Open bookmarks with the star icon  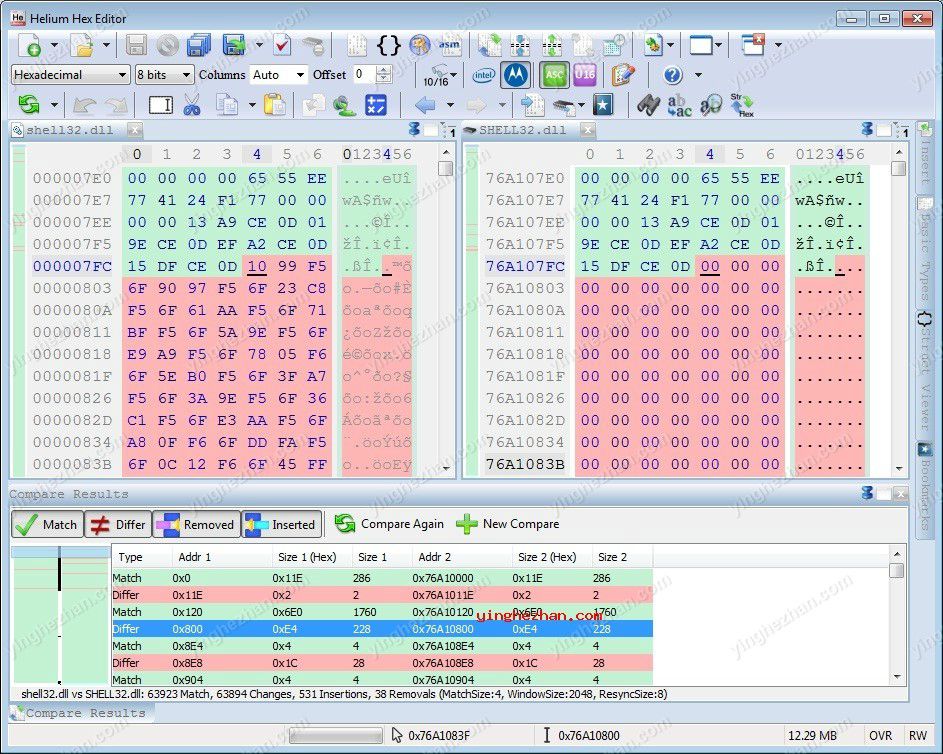tap(603, 105)
